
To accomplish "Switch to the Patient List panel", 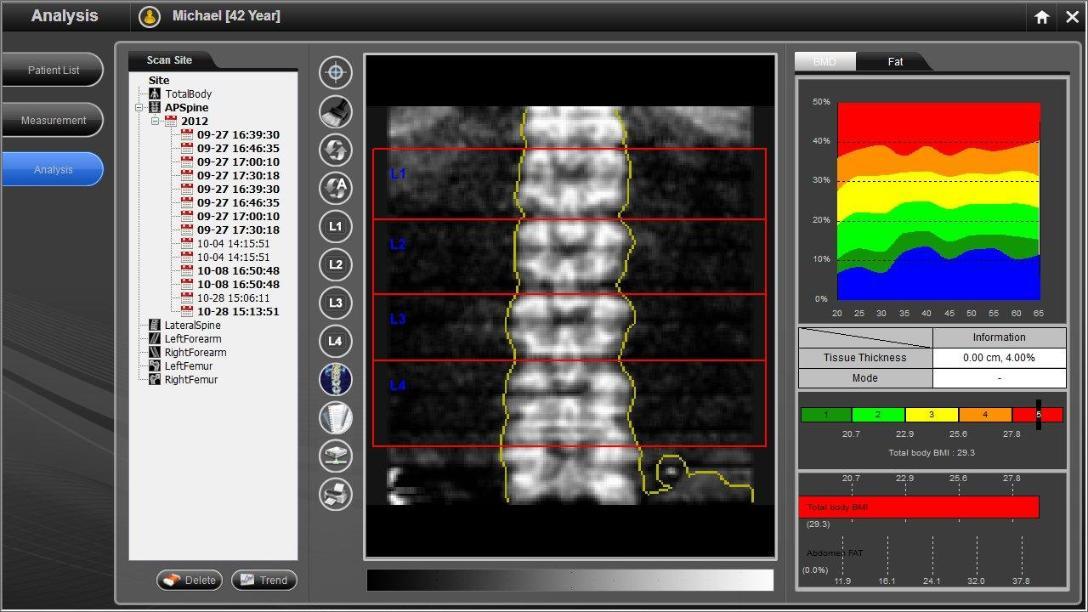I will pyautogui.click(x=53, y=69).
